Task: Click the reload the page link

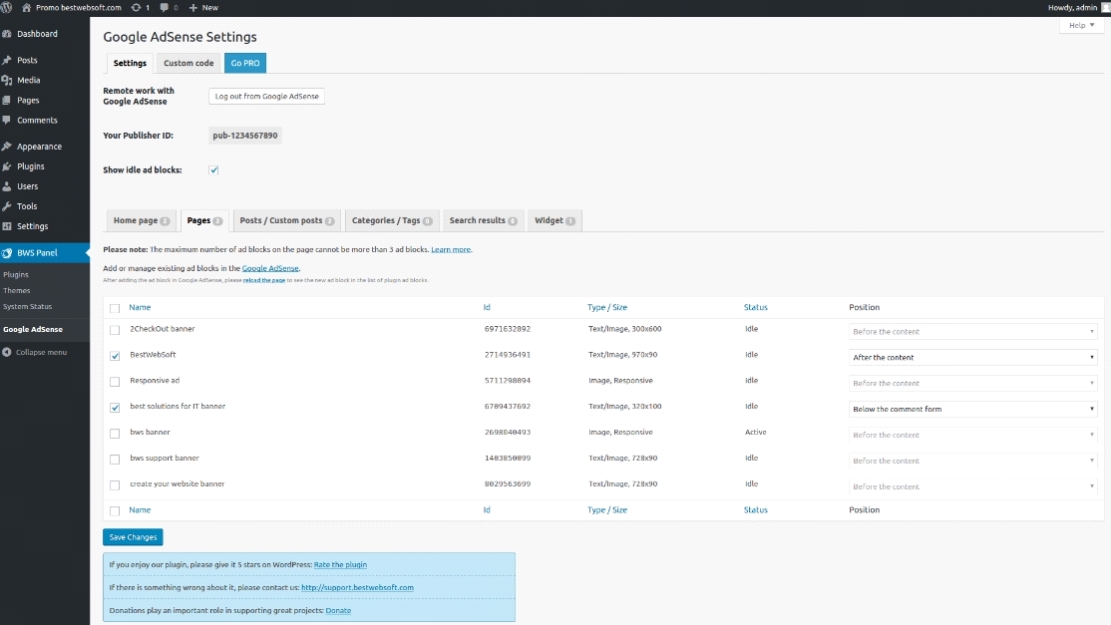Action: (x=264, y=280)
